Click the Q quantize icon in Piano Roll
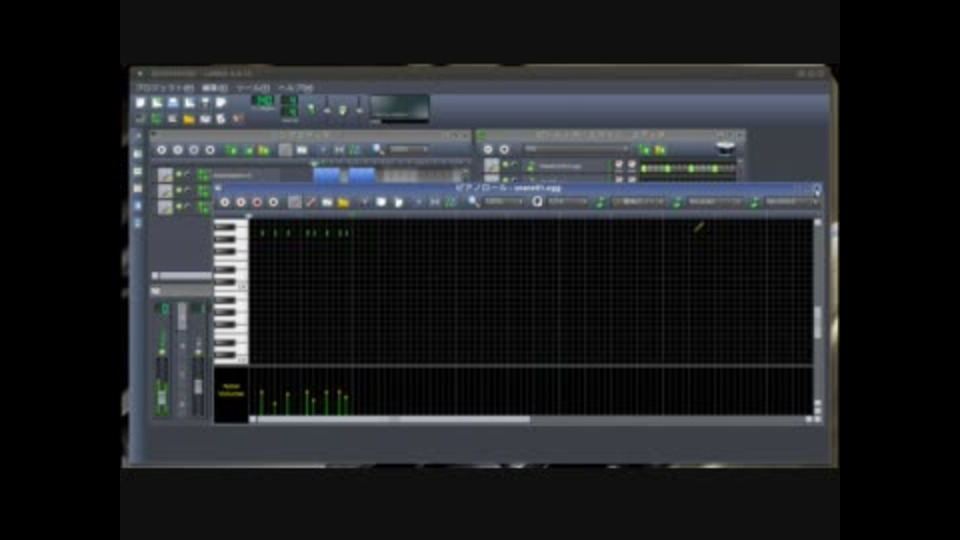Image resolution: width=960 pixels, height=540 pixels. [537, 201]
